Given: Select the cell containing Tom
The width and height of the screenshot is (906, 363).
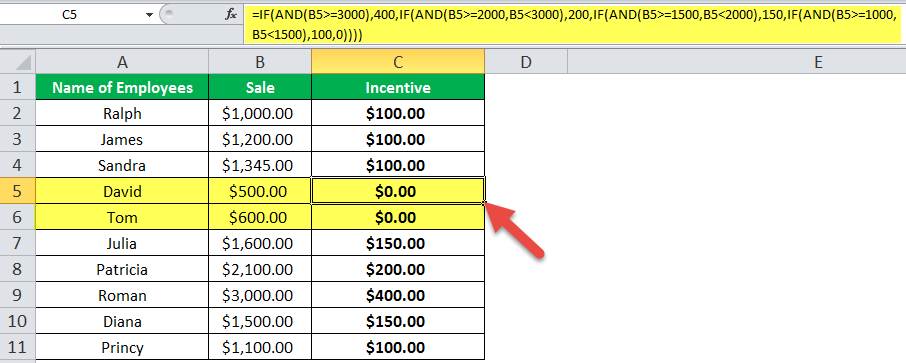Looking at the screenshot, I should tap(122, 217).
